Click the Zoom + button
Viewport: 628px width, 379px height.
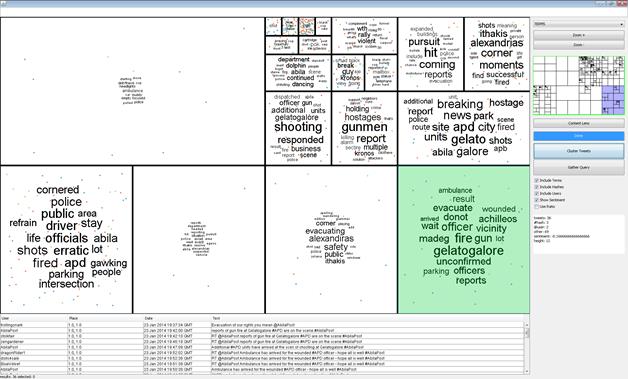[x=578, y=35]
